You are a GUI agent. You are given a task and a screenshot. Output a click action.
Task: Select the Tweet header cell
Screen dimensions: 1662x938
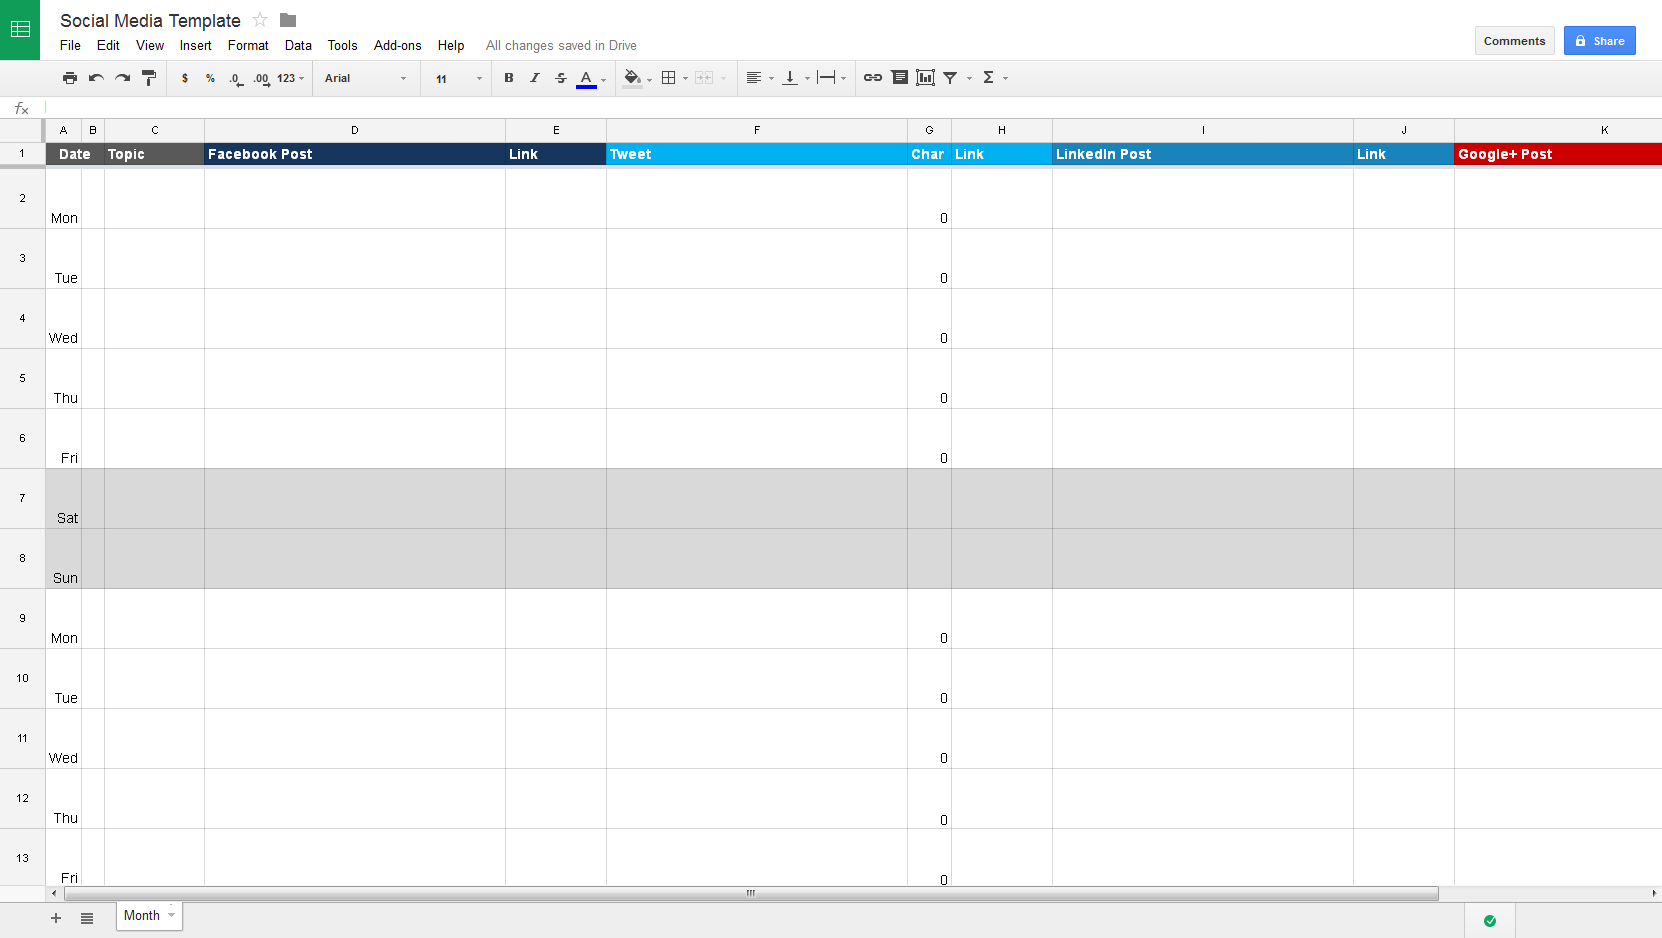(757, 154)
